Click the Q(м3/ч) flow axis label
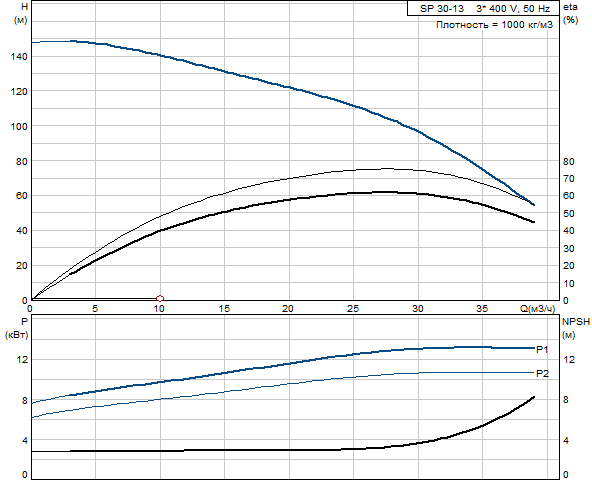Viewport: 592px width, 480px height. pos(538,309)
